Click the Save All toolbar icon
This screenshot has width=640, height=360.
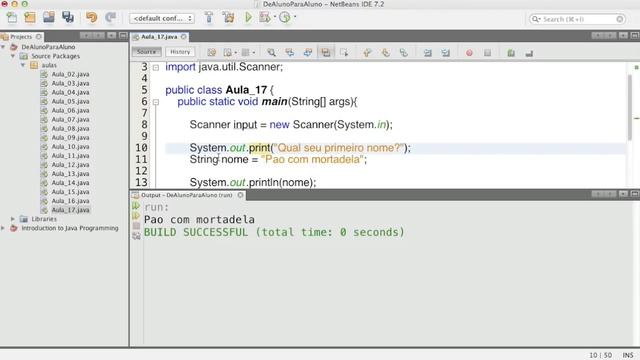(x=68, y=18)
